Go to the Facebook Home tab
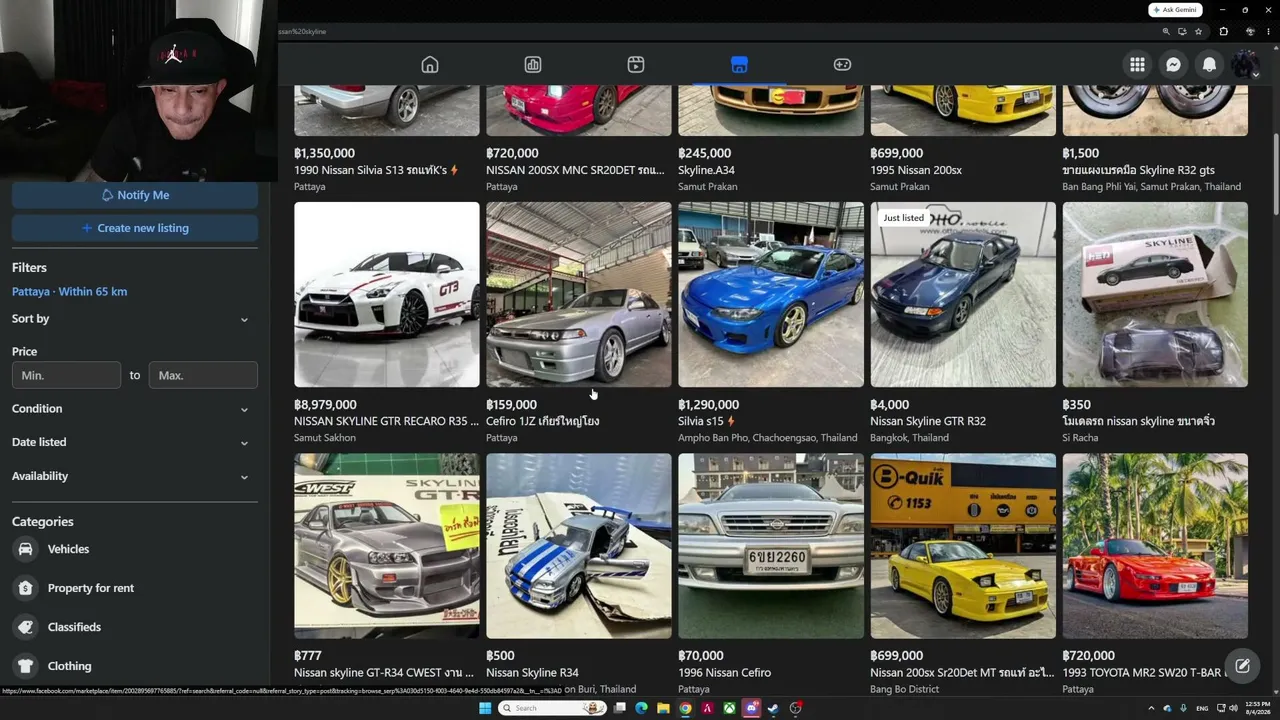The image size is (1280, 720). coord(430,65)
